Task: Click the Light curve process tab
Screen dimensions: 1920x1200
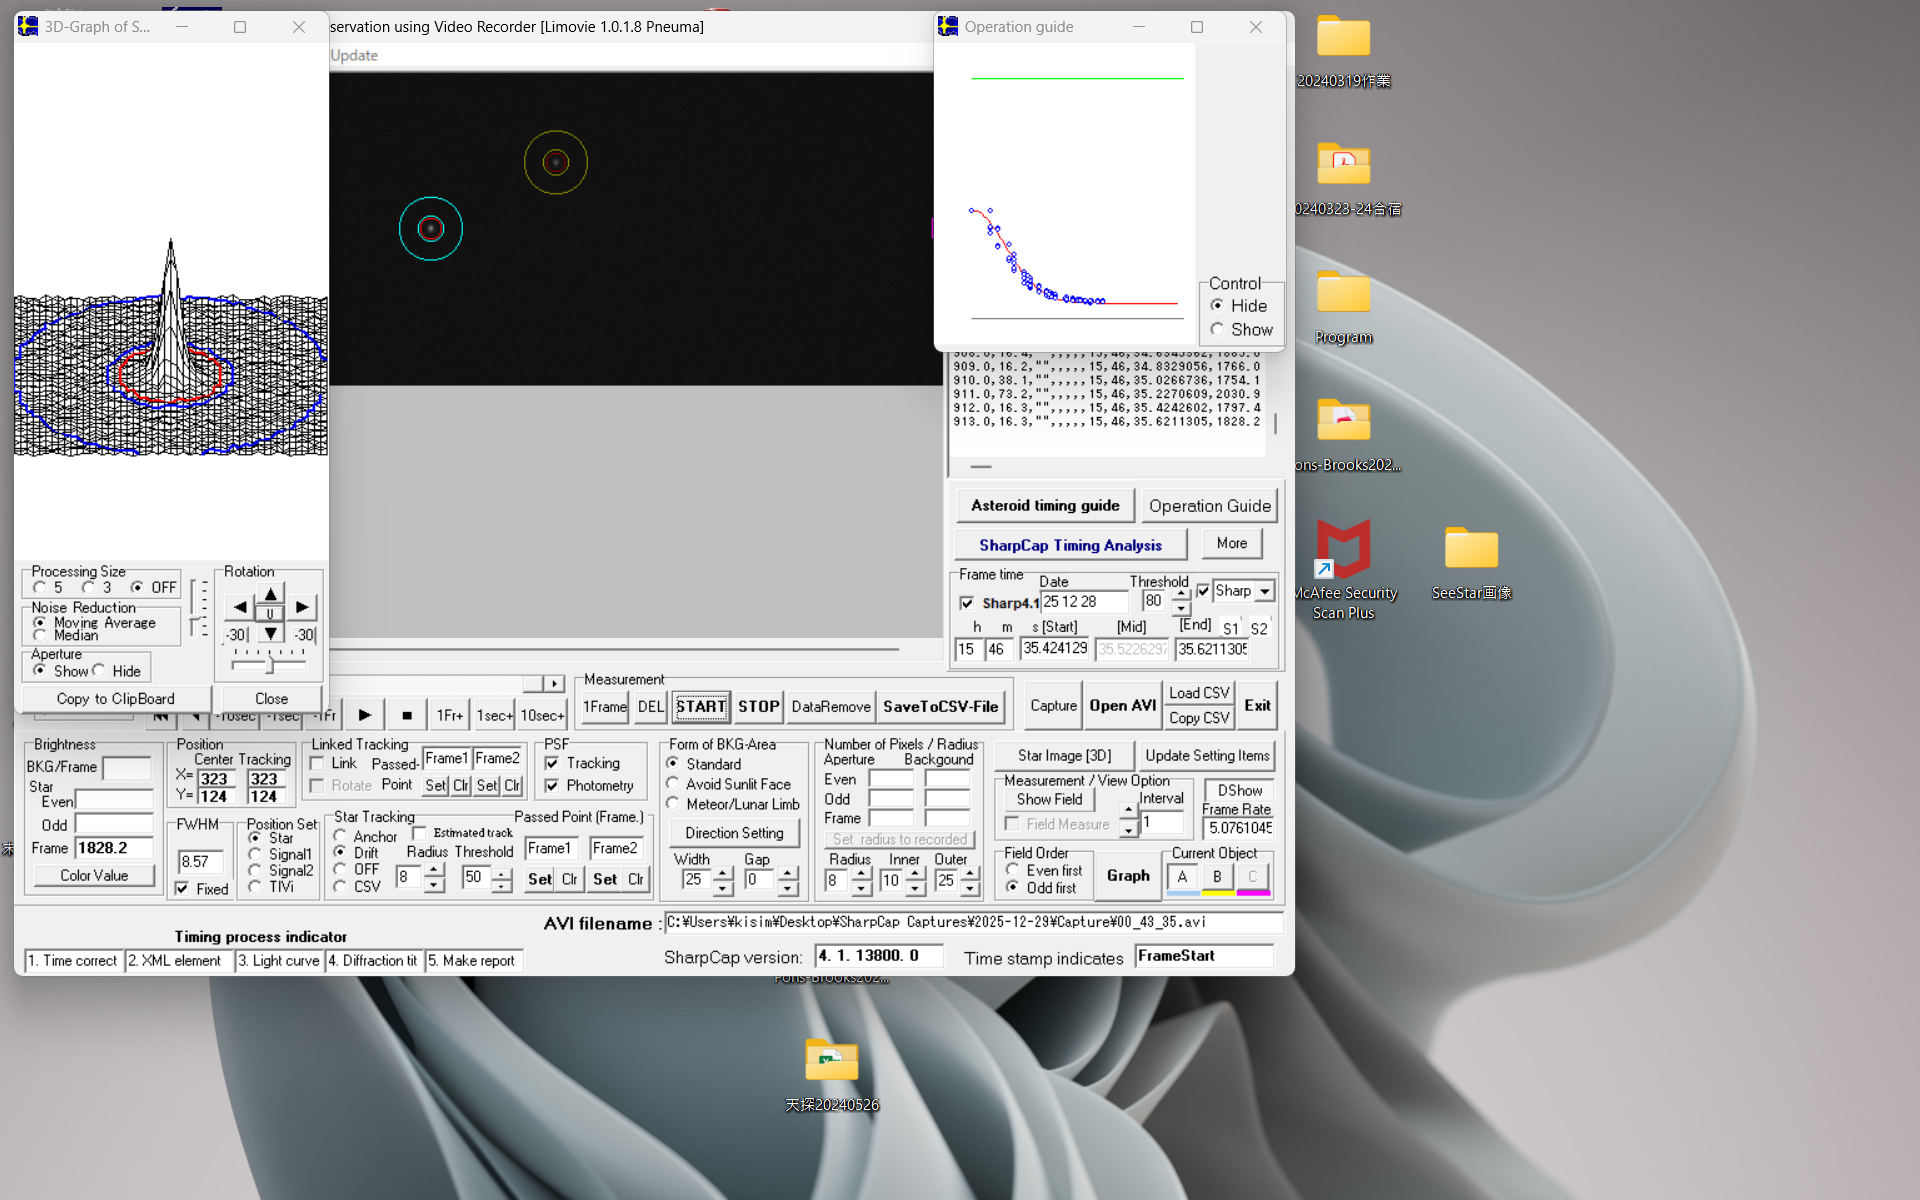Action: 279,960
